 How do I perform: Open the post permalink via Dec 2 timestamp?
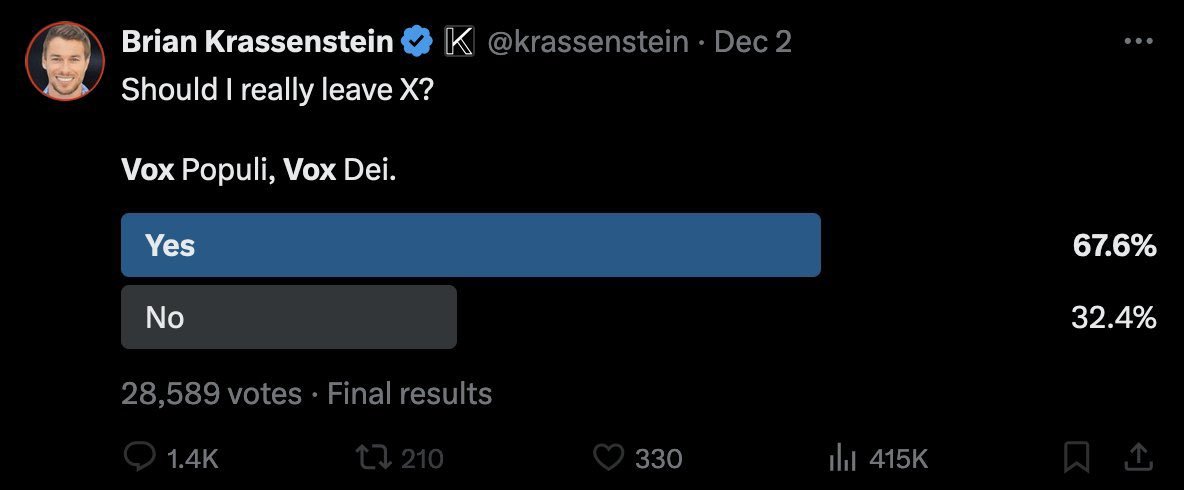tap(752, 42)
